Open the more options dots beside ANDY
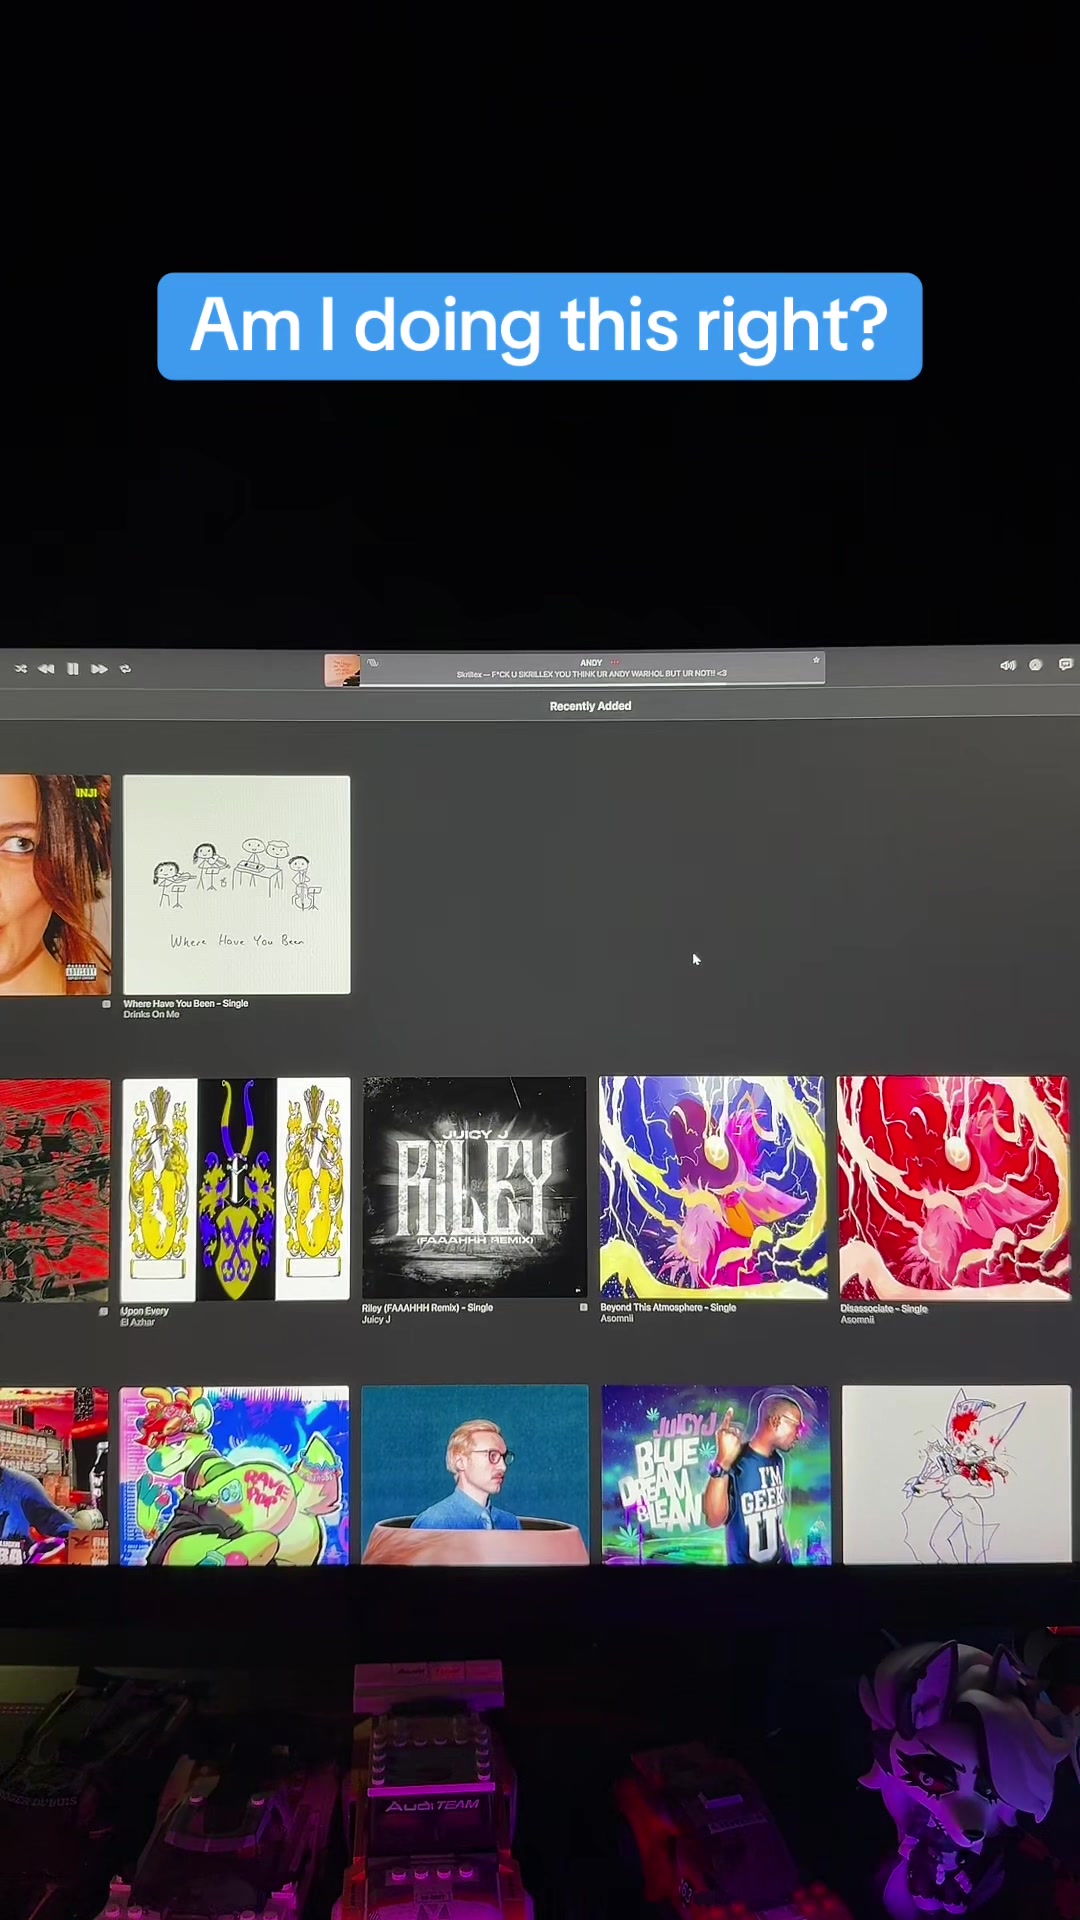The width and height of the screenshot is (1080, 1920). [615, 662]
